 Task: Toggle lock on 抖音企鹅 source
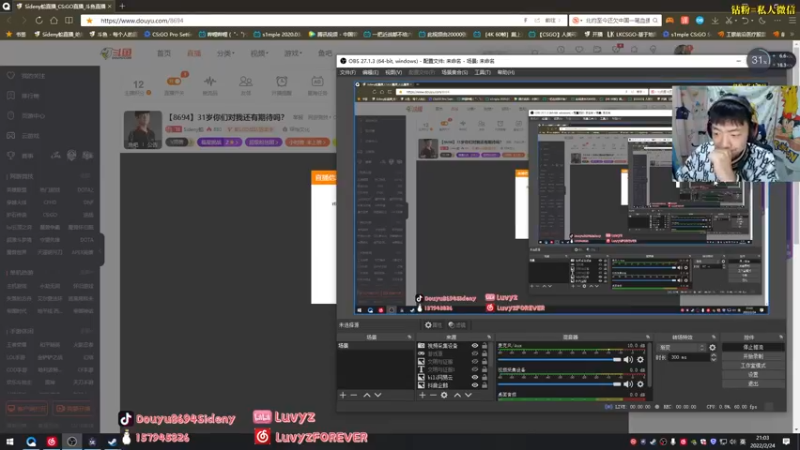click(x=484, y=385)
